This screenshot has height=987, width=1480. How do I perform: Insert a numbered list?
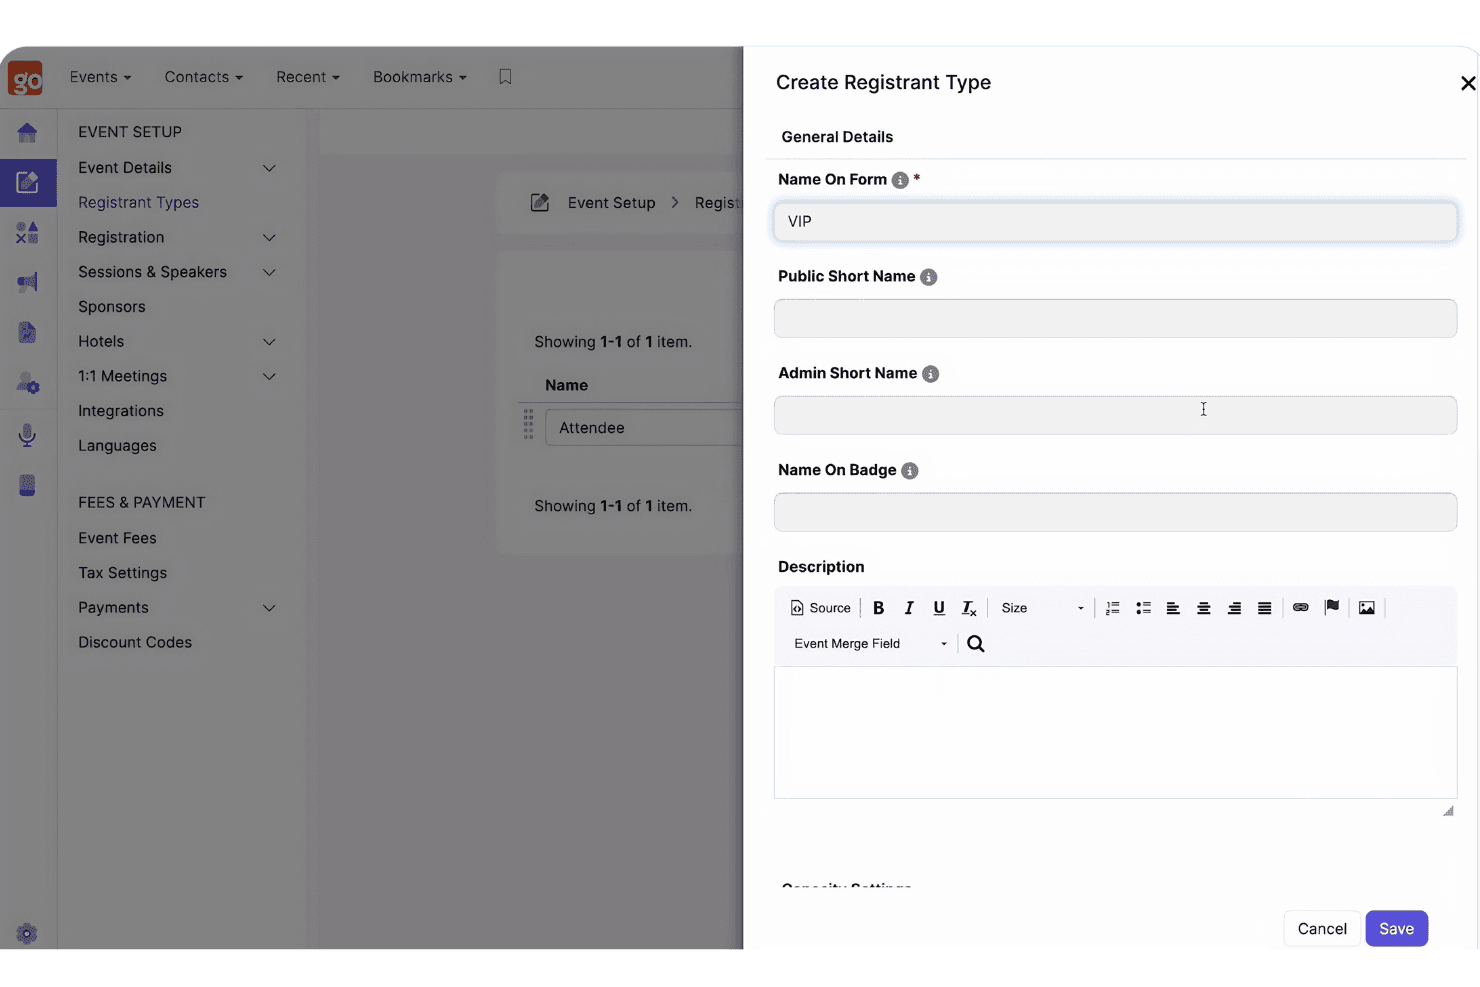tap(1113, 608)
